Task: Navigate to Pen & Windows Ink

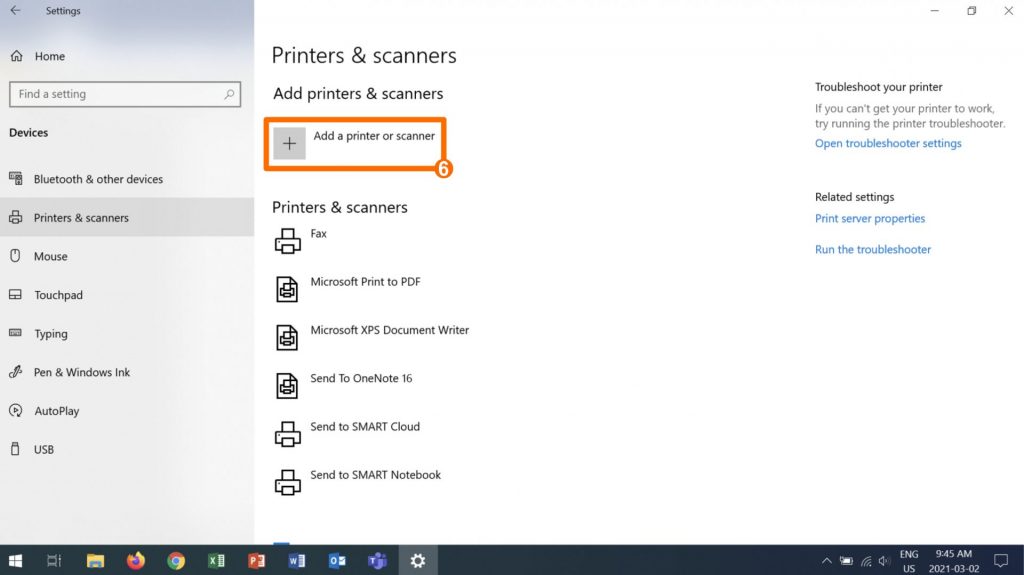Action: click(82, 372)
